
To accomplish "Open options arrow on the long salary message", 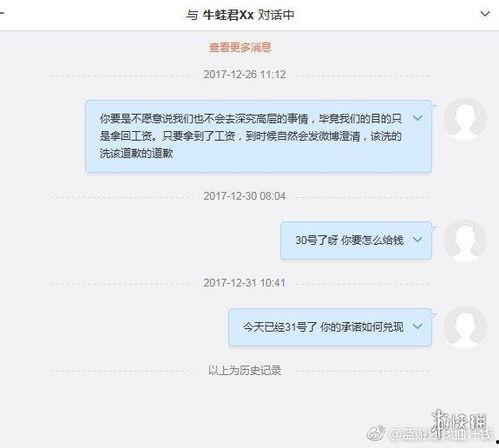I will point(417,118).
